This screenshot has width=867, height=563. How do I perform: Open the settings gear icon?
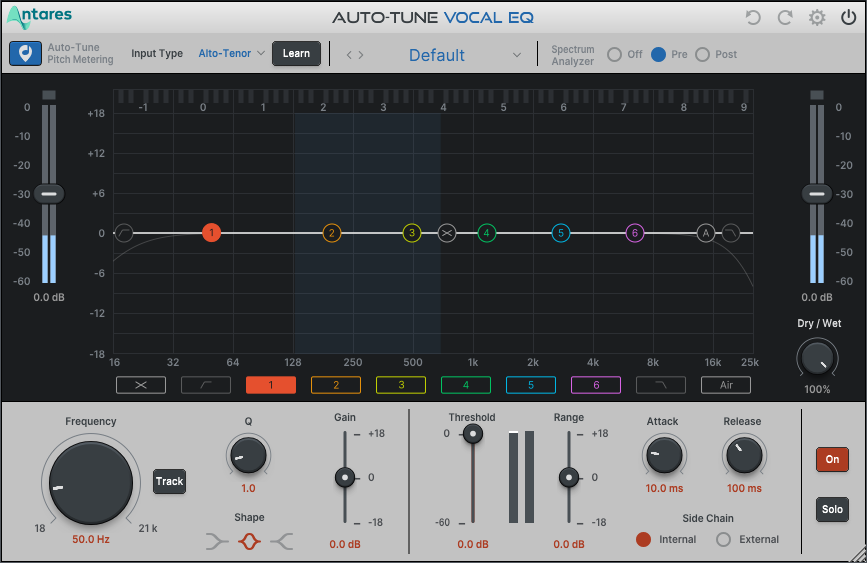817,18
